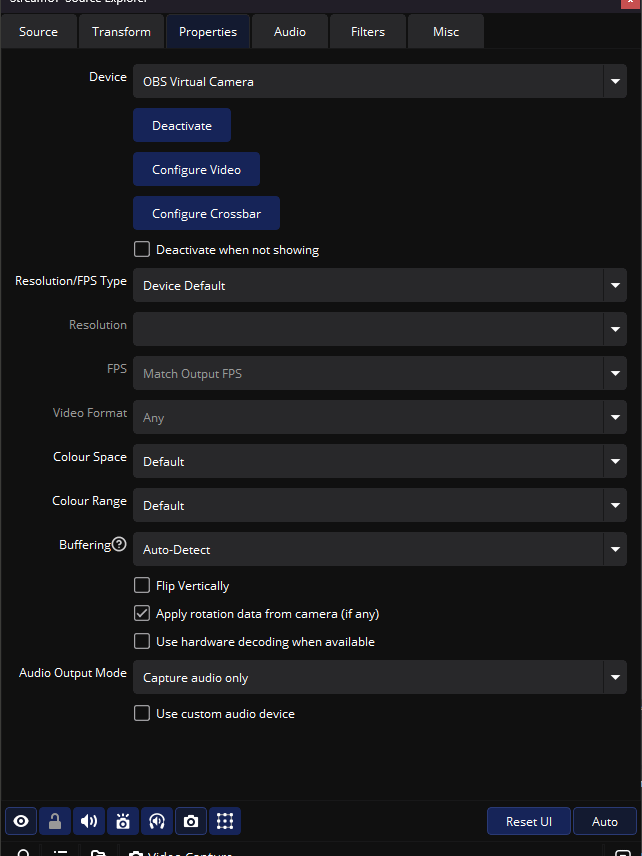Check the Flip Vertically option
Viewport: 642px width, 856px height.
pyautogui.click(x=142, y=585)
